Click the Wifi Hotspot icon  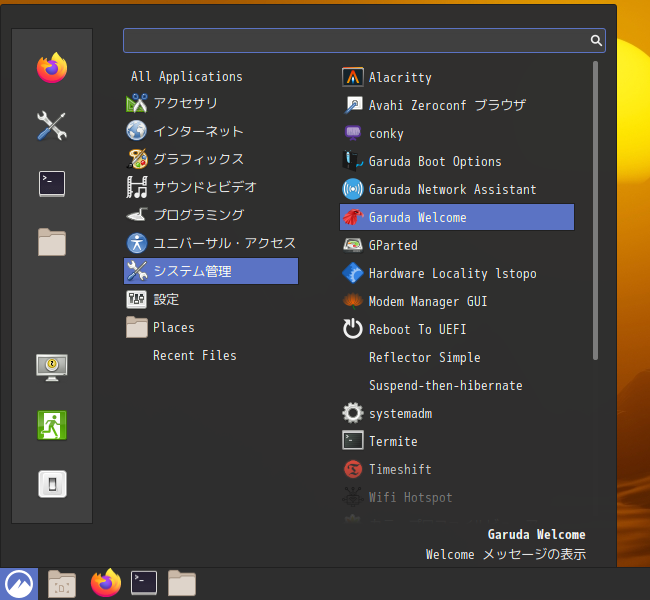click(353, 497)
